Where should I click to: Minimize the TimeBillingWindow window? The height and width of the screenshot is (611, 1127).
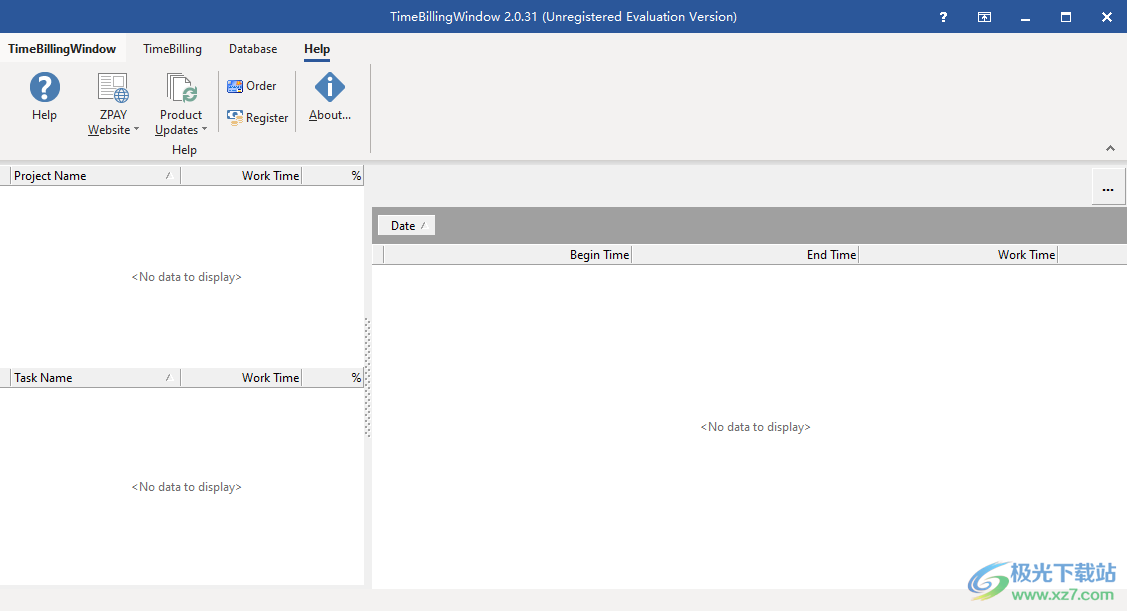(x=1025, y=17)
